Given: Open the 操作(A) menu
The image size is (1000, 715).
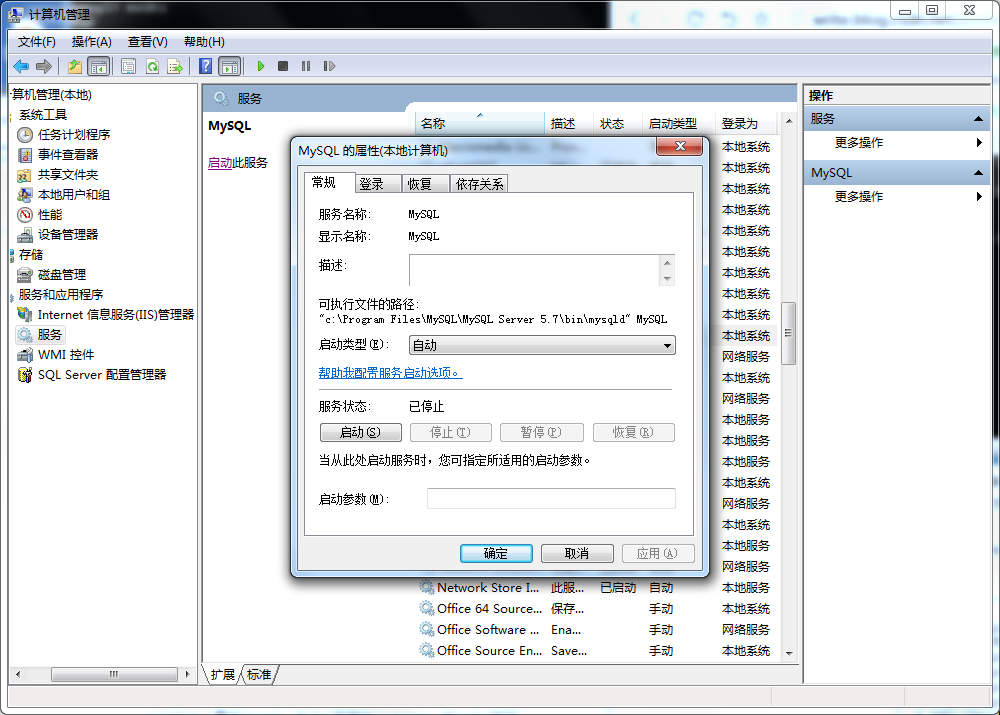Looking at the screenshot, I should pos(91,42).
